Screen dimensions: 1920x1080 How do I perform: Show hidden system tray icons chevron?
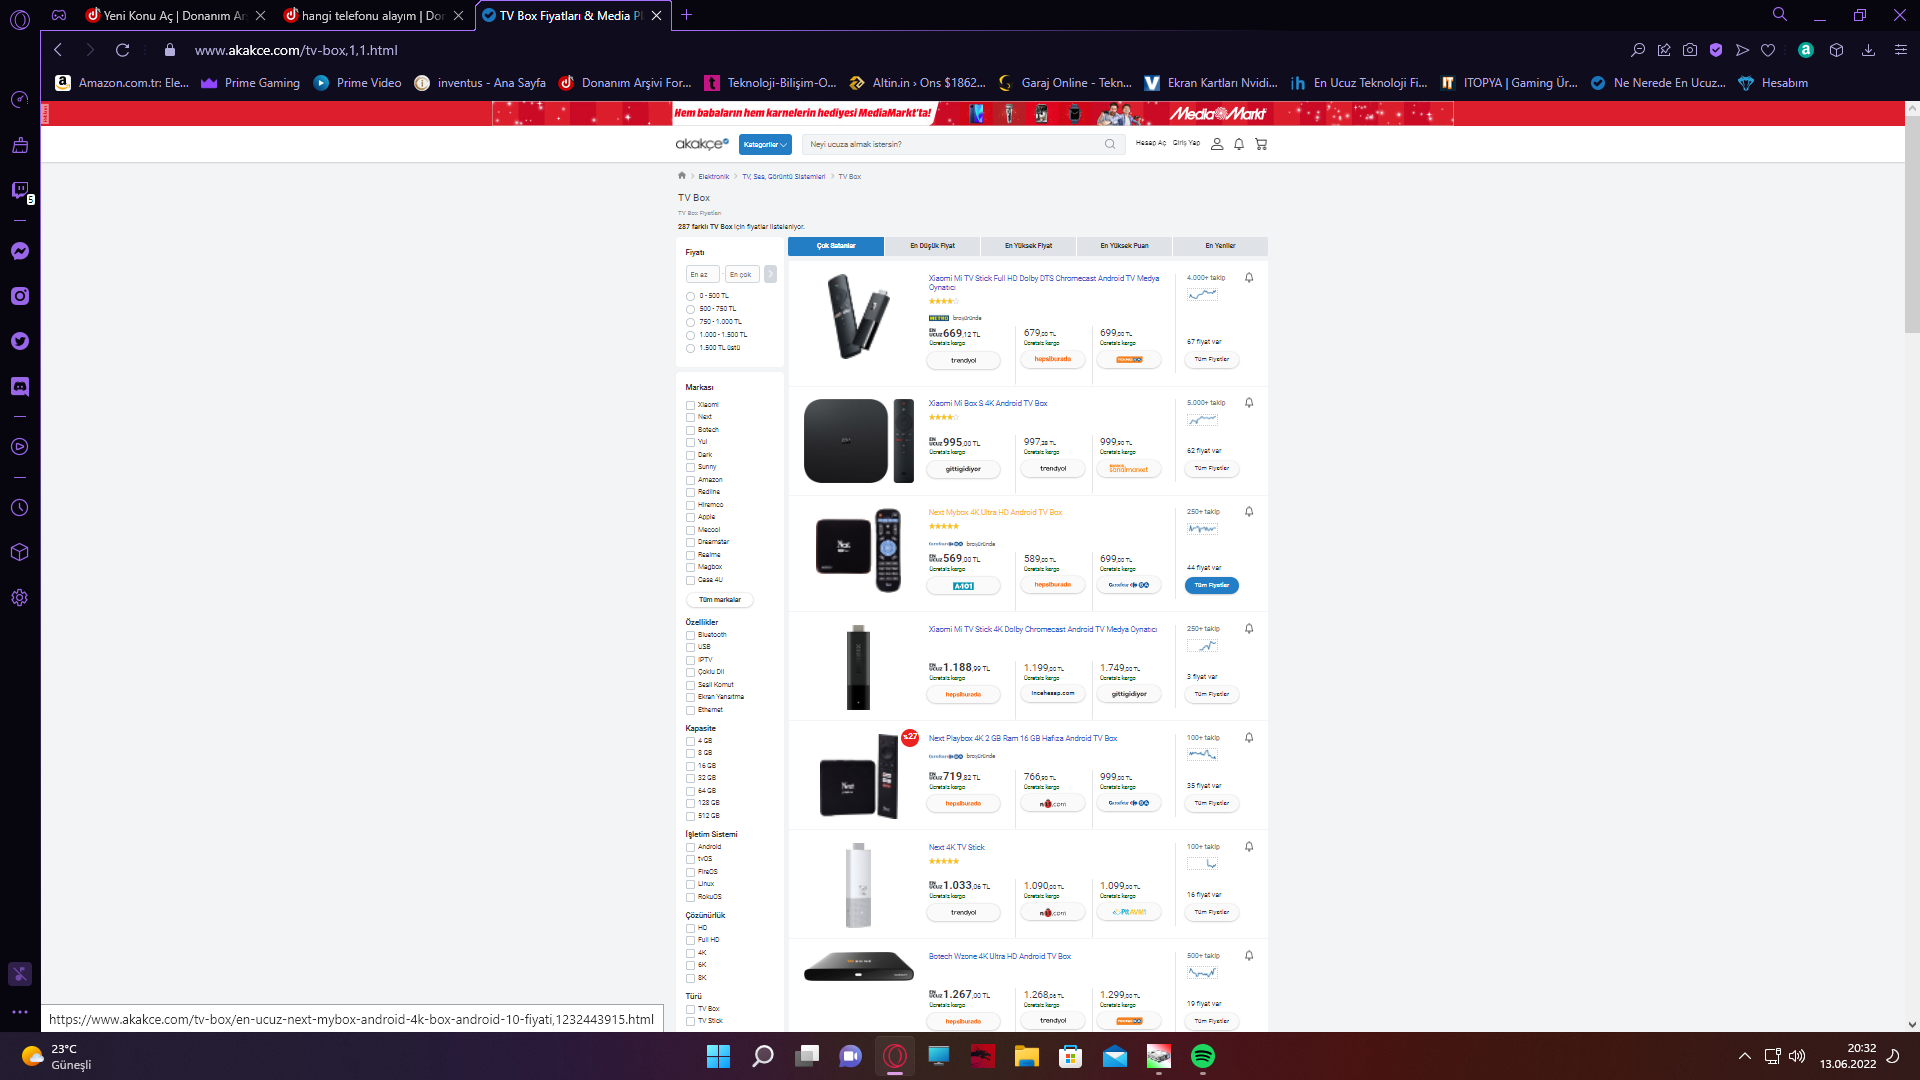(1745, 1056)
